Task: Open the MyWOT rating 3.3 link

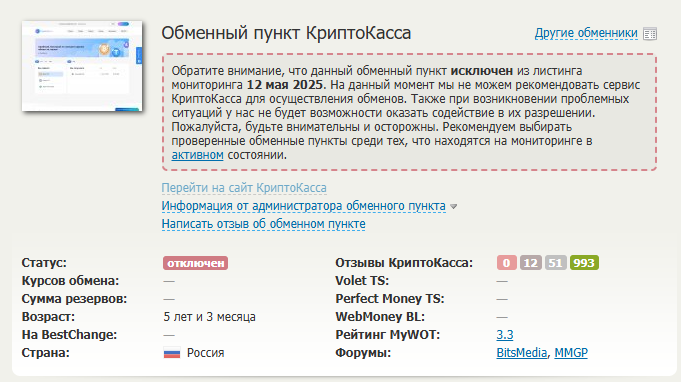Action: (505, 335)
